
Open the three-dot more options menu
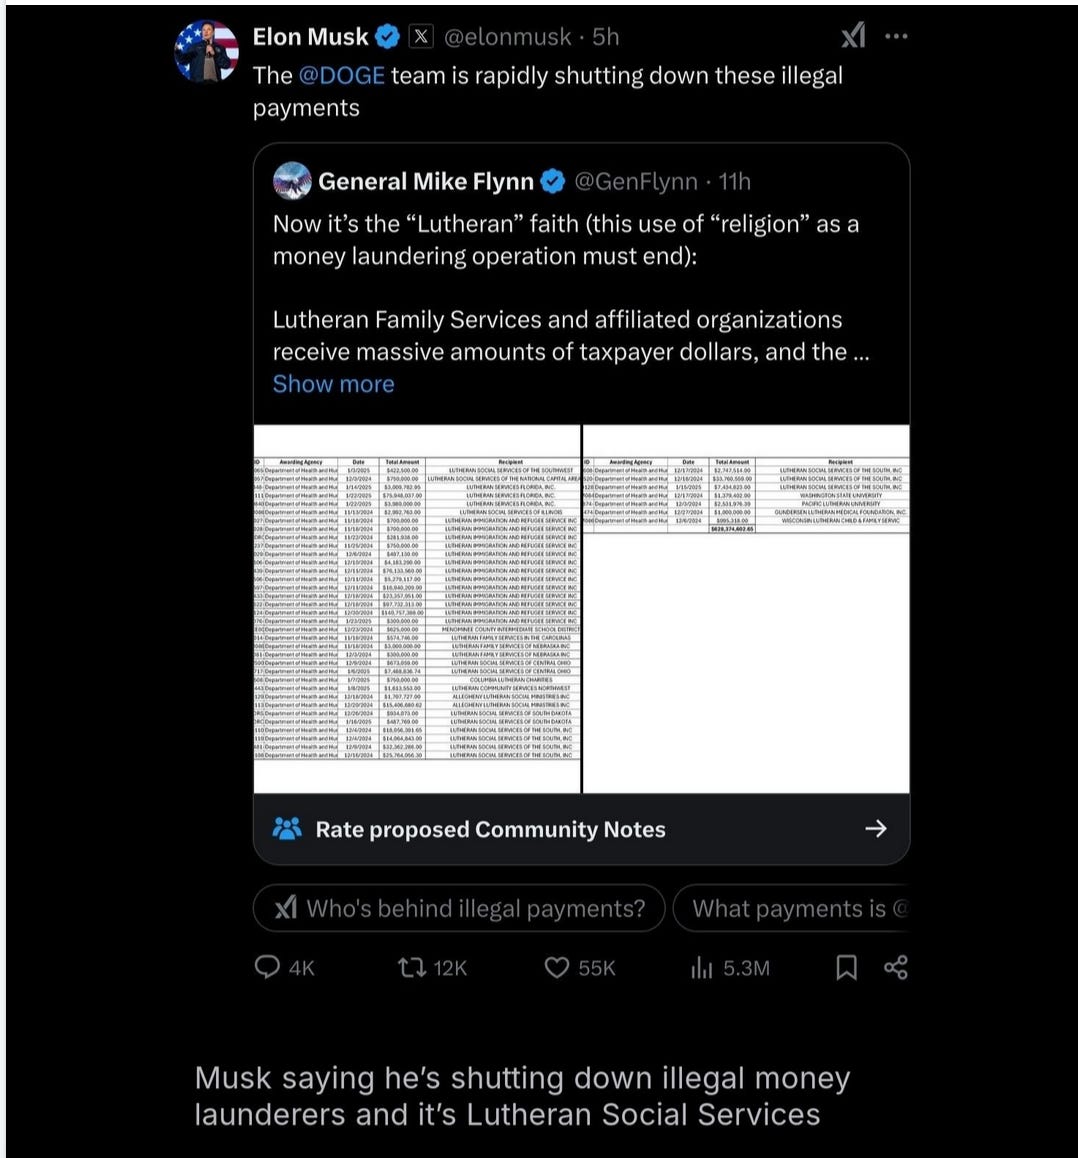[896, 36]
